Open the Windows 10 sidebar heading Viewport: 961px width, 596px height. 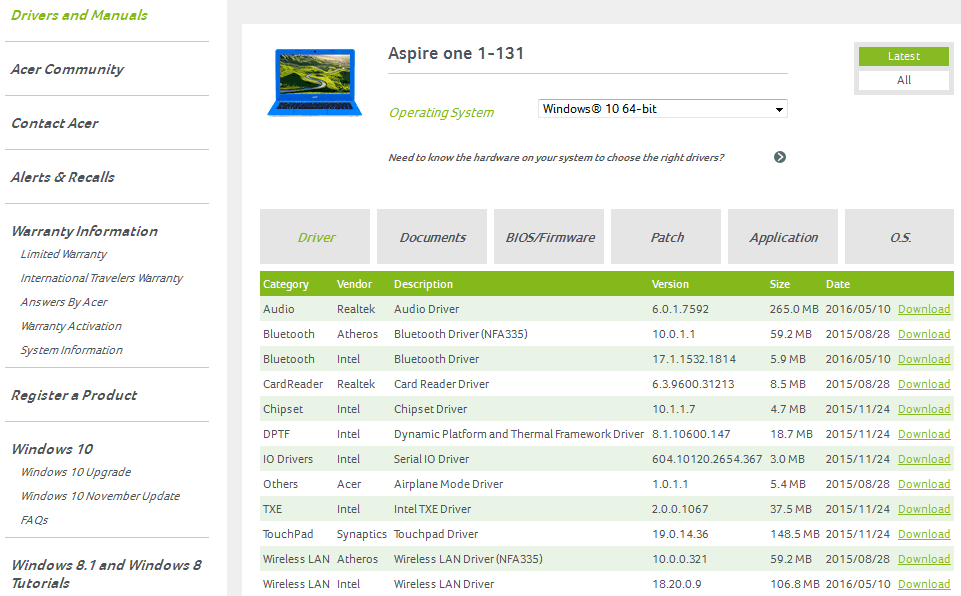[52, 449]
